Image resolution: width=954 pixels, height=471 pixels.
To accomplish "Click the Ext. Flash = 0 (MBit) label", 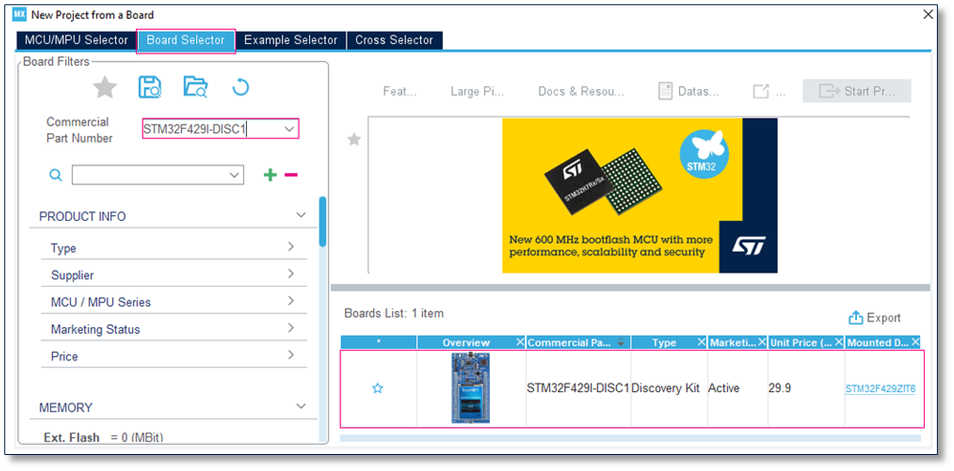I will [103, 438].
